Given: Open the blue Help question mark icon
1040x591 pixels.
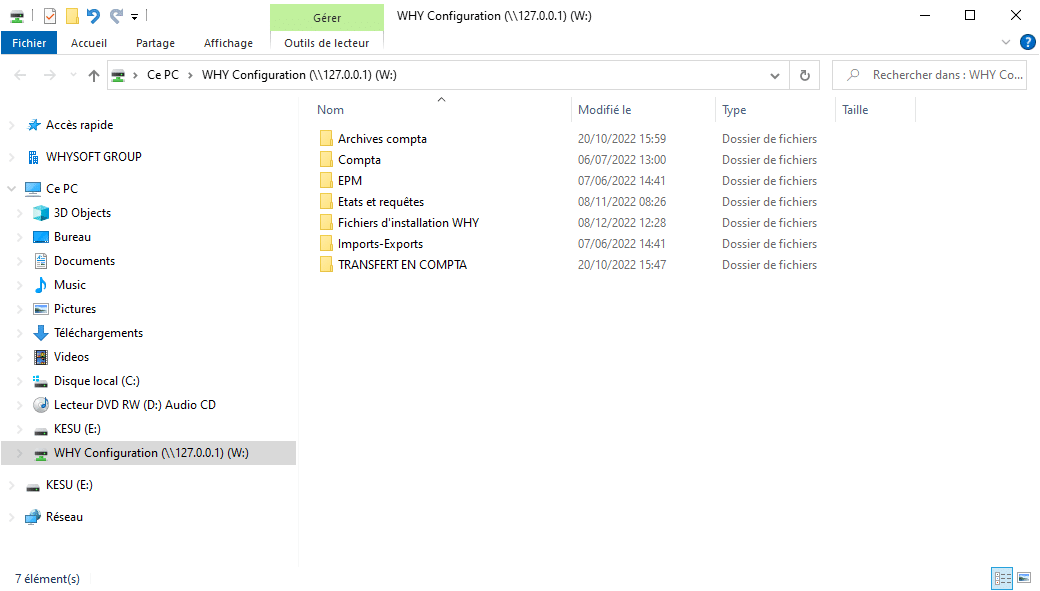Looking at the screenshot, I should pos(1027,42).
